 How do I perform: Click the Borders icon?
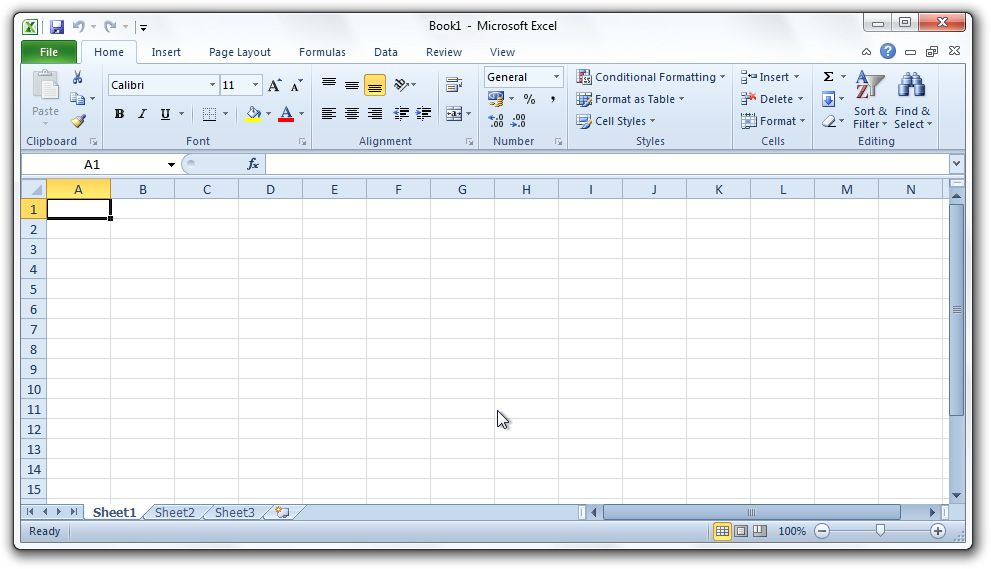pos(209,114)
